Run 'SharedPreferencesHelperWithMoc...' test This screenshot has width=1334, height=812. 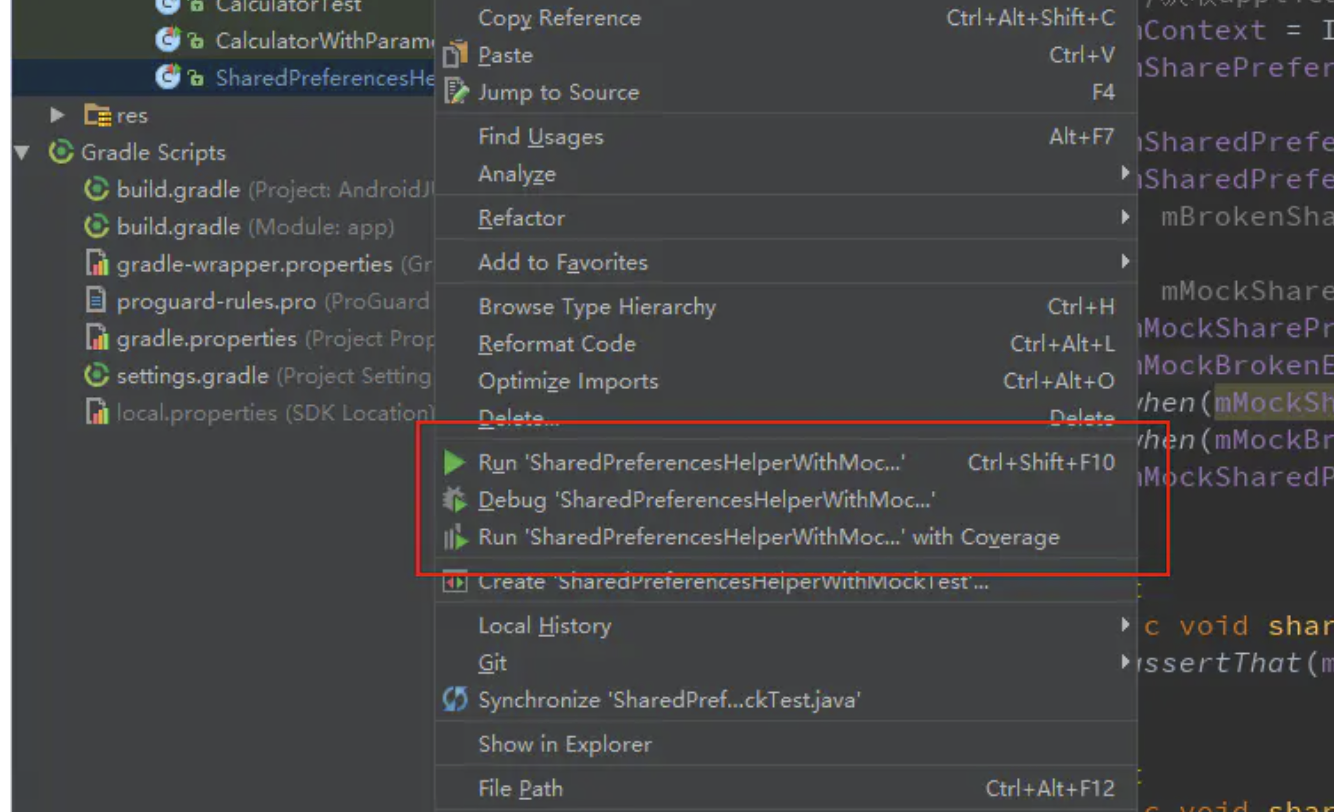tap(786, 462)
